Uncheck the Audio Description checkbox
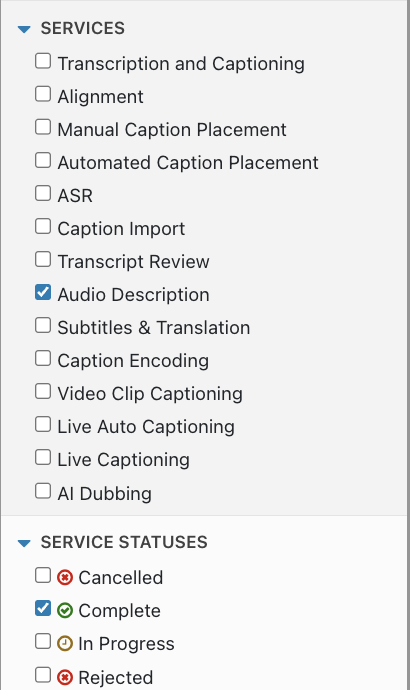The width and height of the screenshot is (410, 690). (43, 292)
